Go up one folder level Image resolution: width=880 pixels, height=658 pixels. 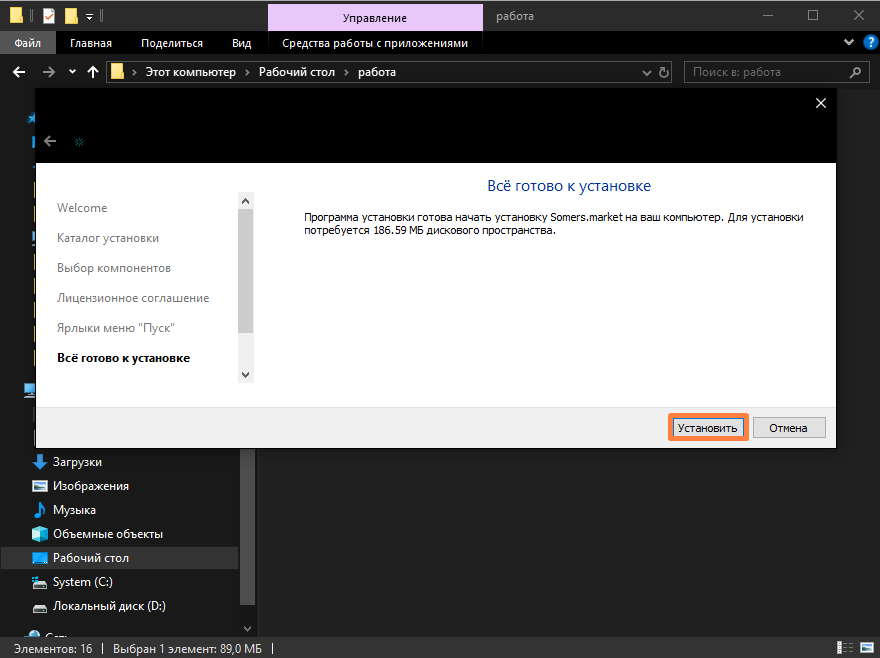pyautogui.click(x=93, y=72)
